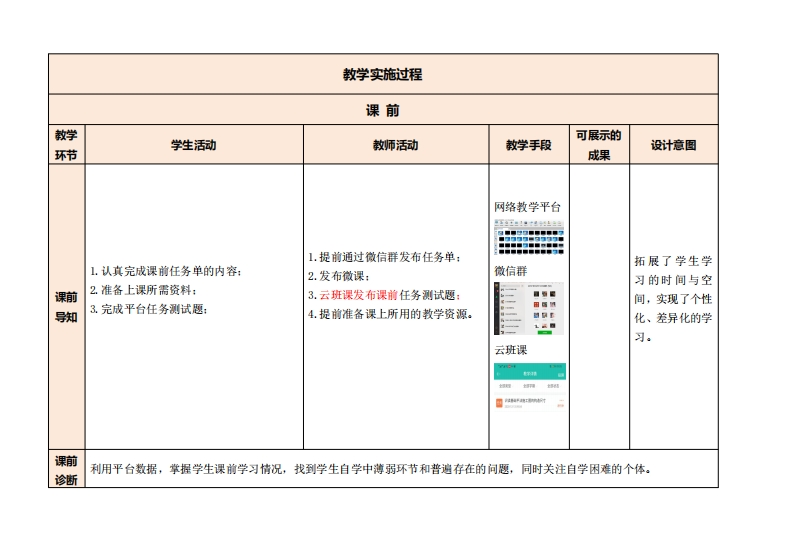Click the green header bar in 云班课 image
This screenshot has height=560, width=793.
(529, 371)
